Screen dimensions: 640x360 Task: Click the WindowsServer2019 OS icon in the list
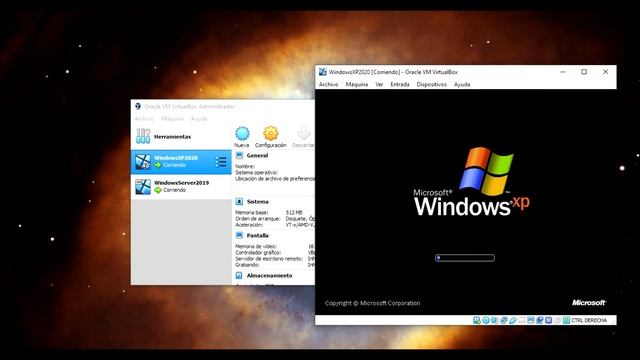[x=143, y=187]
